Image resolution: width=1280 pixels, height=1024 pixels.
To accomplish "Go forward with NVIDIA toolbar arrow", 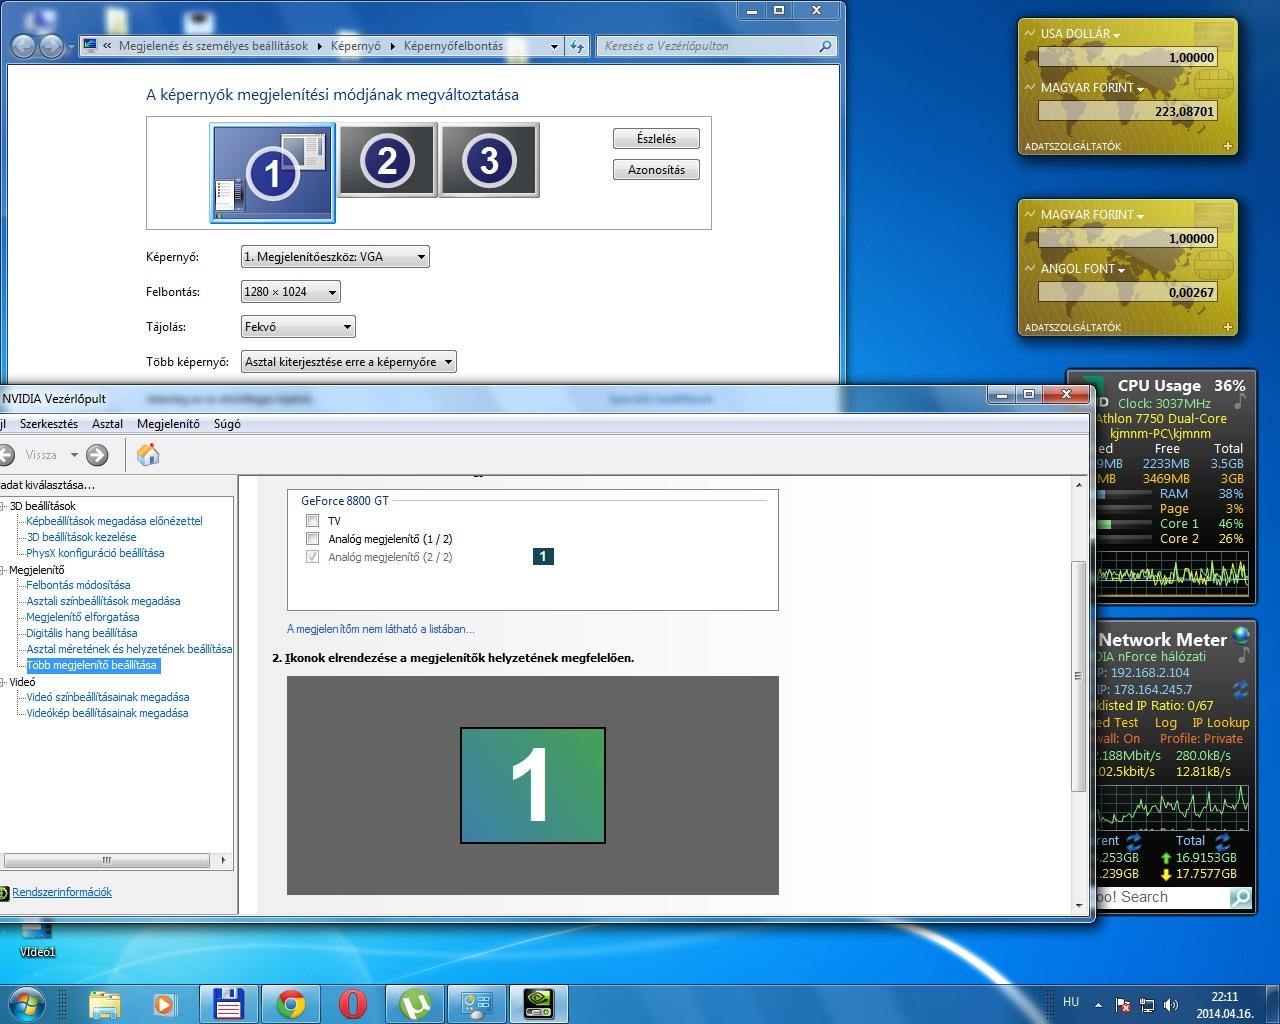I will (x=97, y=455).
